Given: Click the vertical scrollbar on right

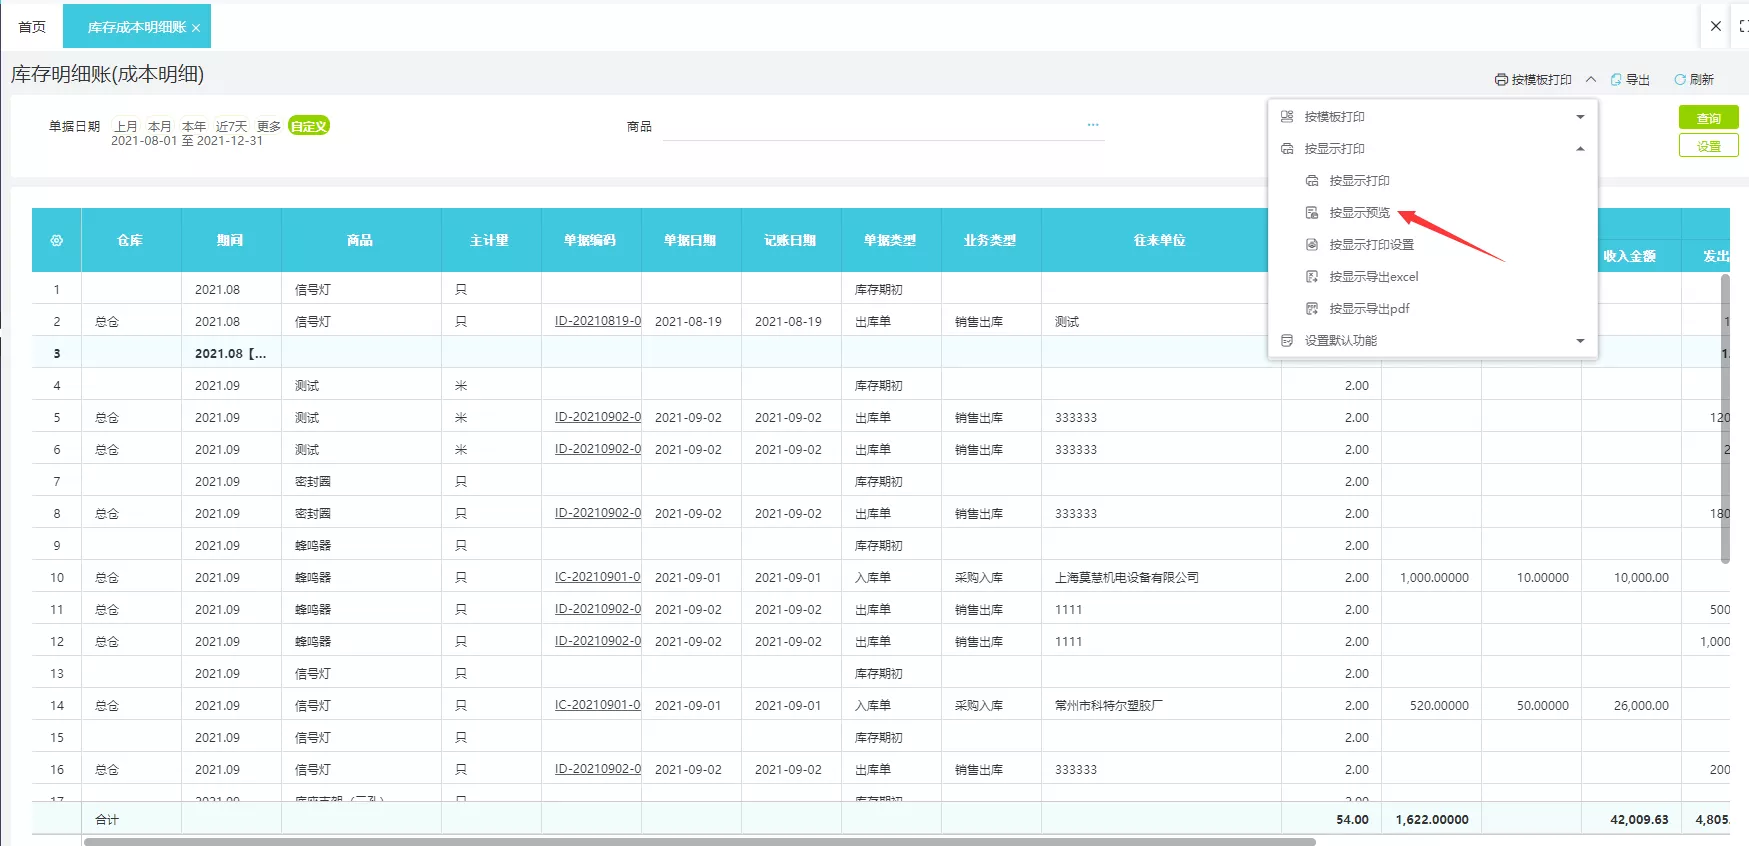Looking at the screenshot, I should pyautogui.click(x=1725, y=418).
